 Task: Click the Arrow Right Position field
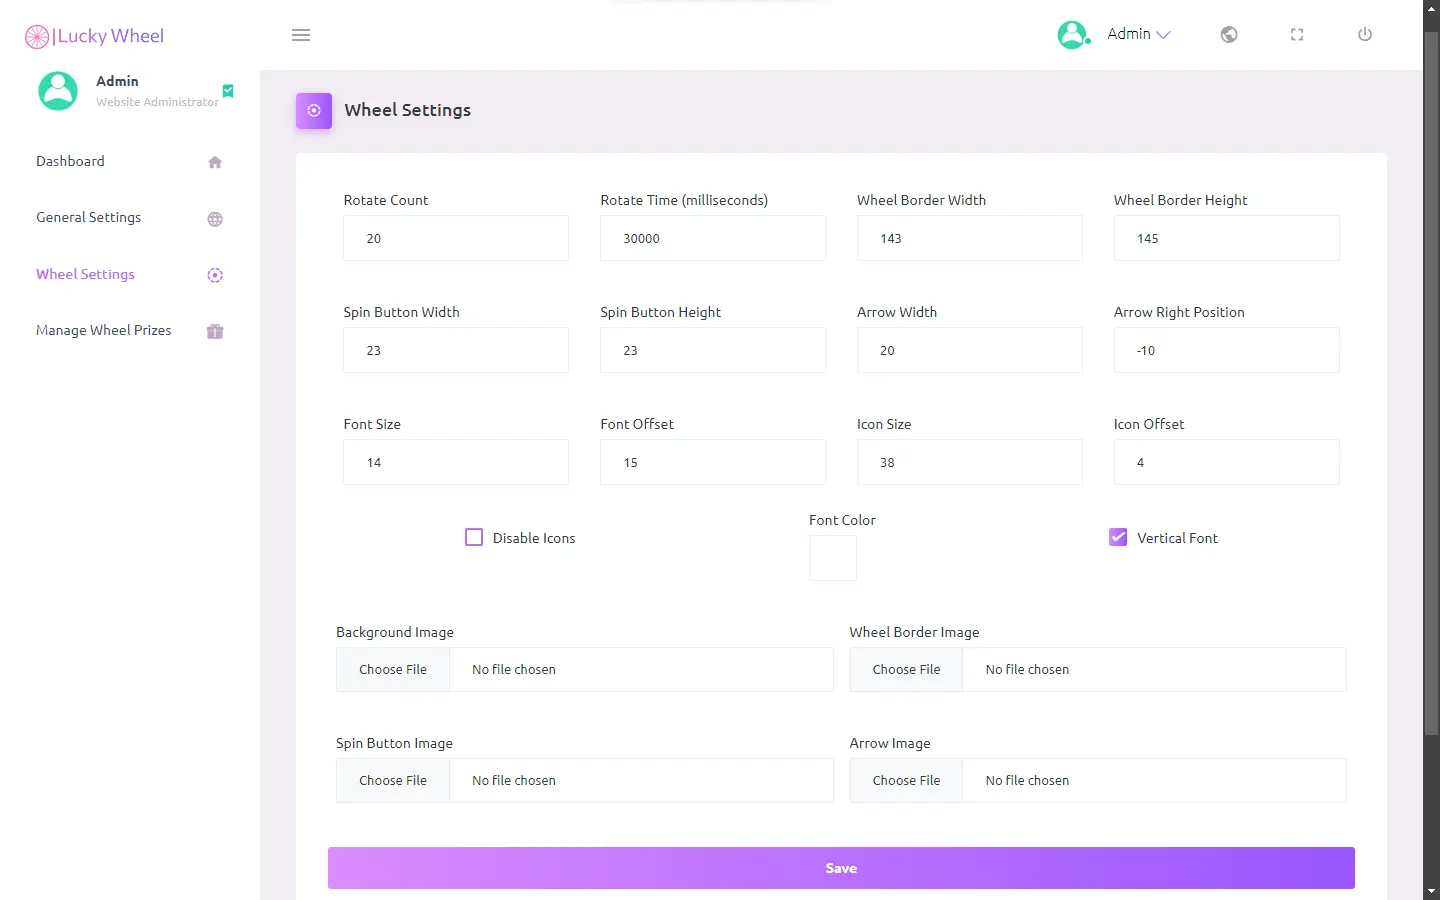tap(1227, 350)
